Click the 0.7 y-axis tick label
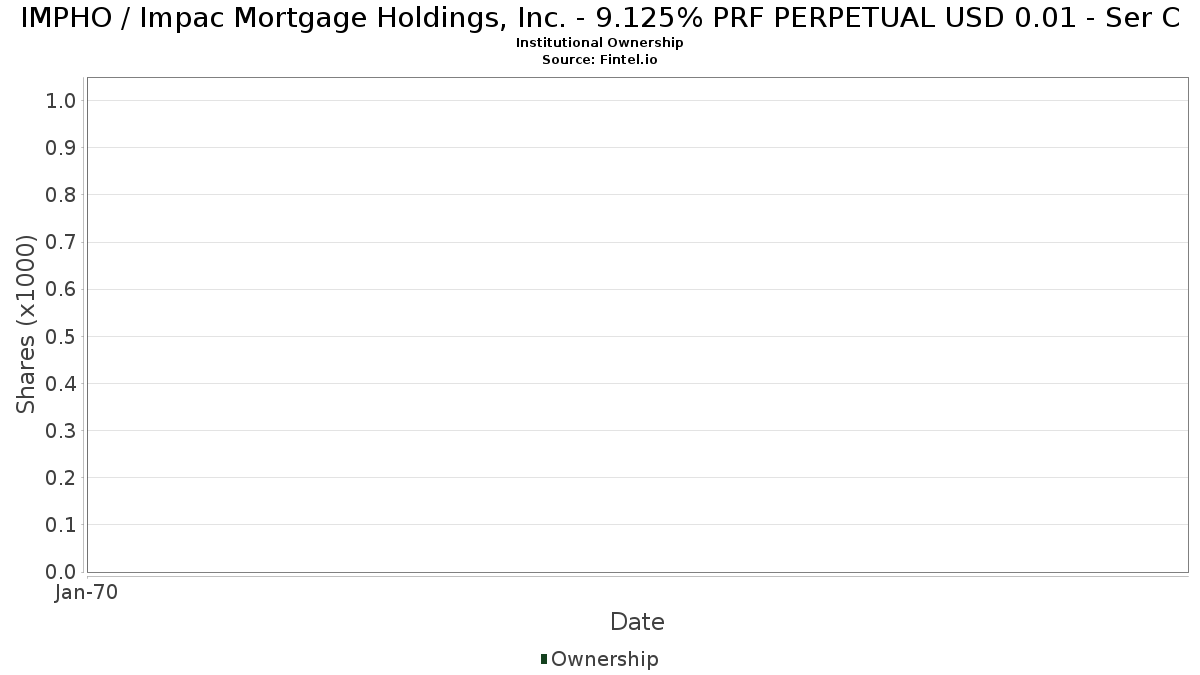 coord(60,242)
